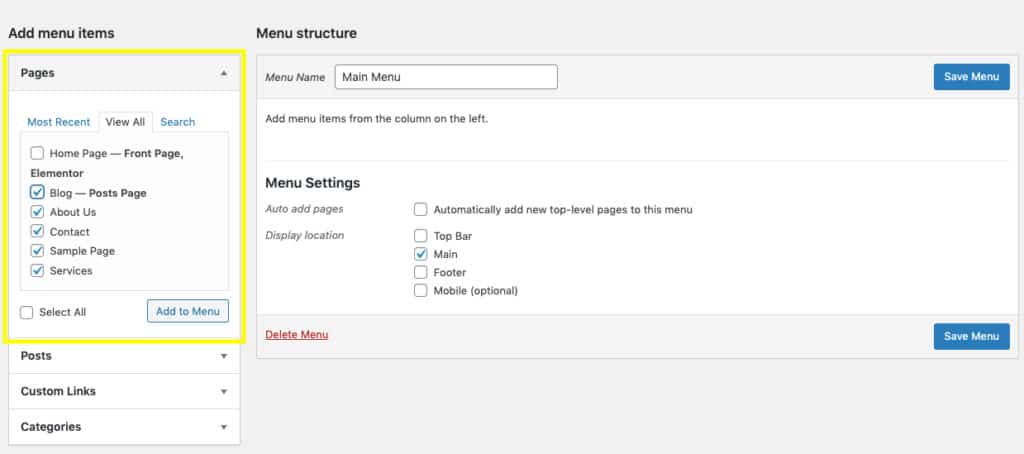Click the Add to Menu button
Image resolution: width=1024 pixels, height=454 pixels.
(x=188, y=312)
